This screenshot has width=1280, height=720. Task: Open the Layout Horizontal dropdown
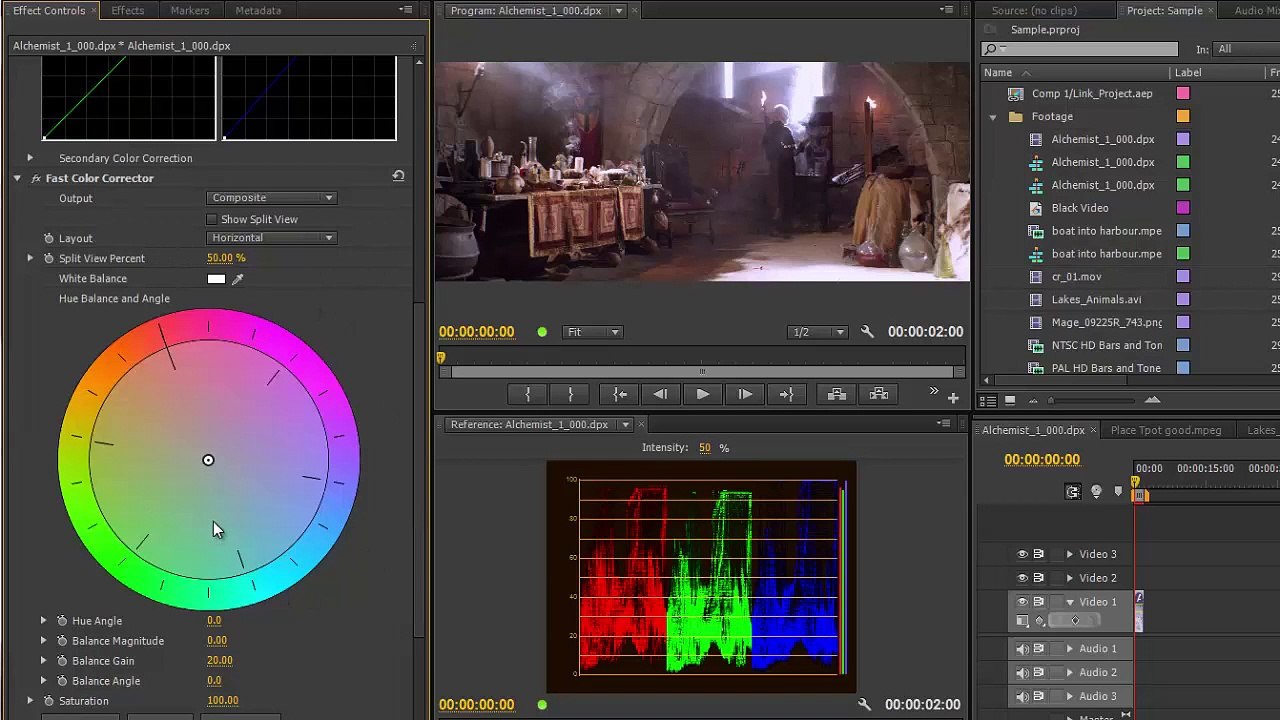(272, 238)
